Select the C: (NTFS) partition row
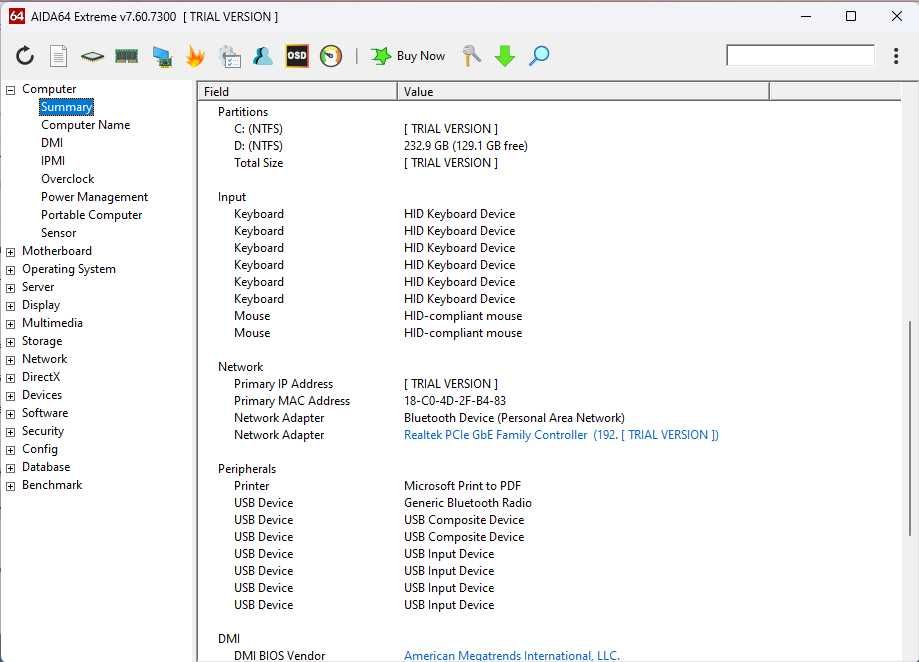Viewport: 919px width, 662px height. pyautogui.click(x=549, y=128)
